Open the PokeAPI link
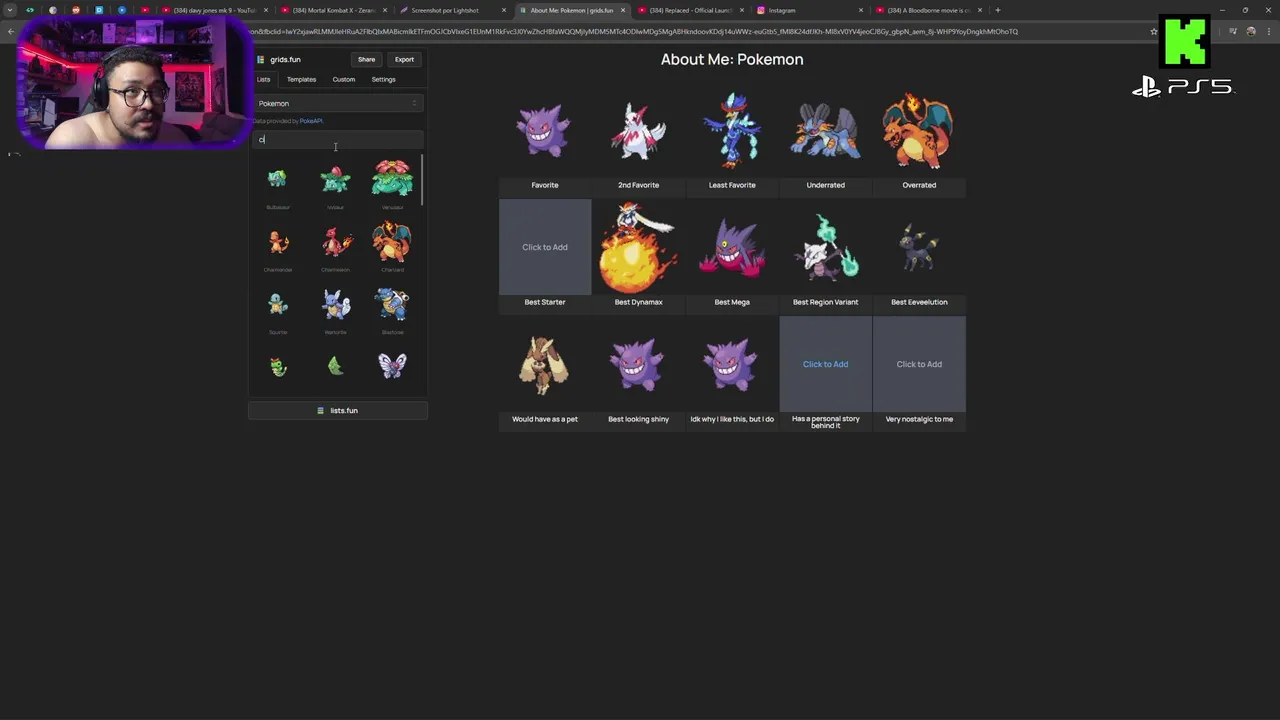1280x720 pixels. click(x=311, y=121)
